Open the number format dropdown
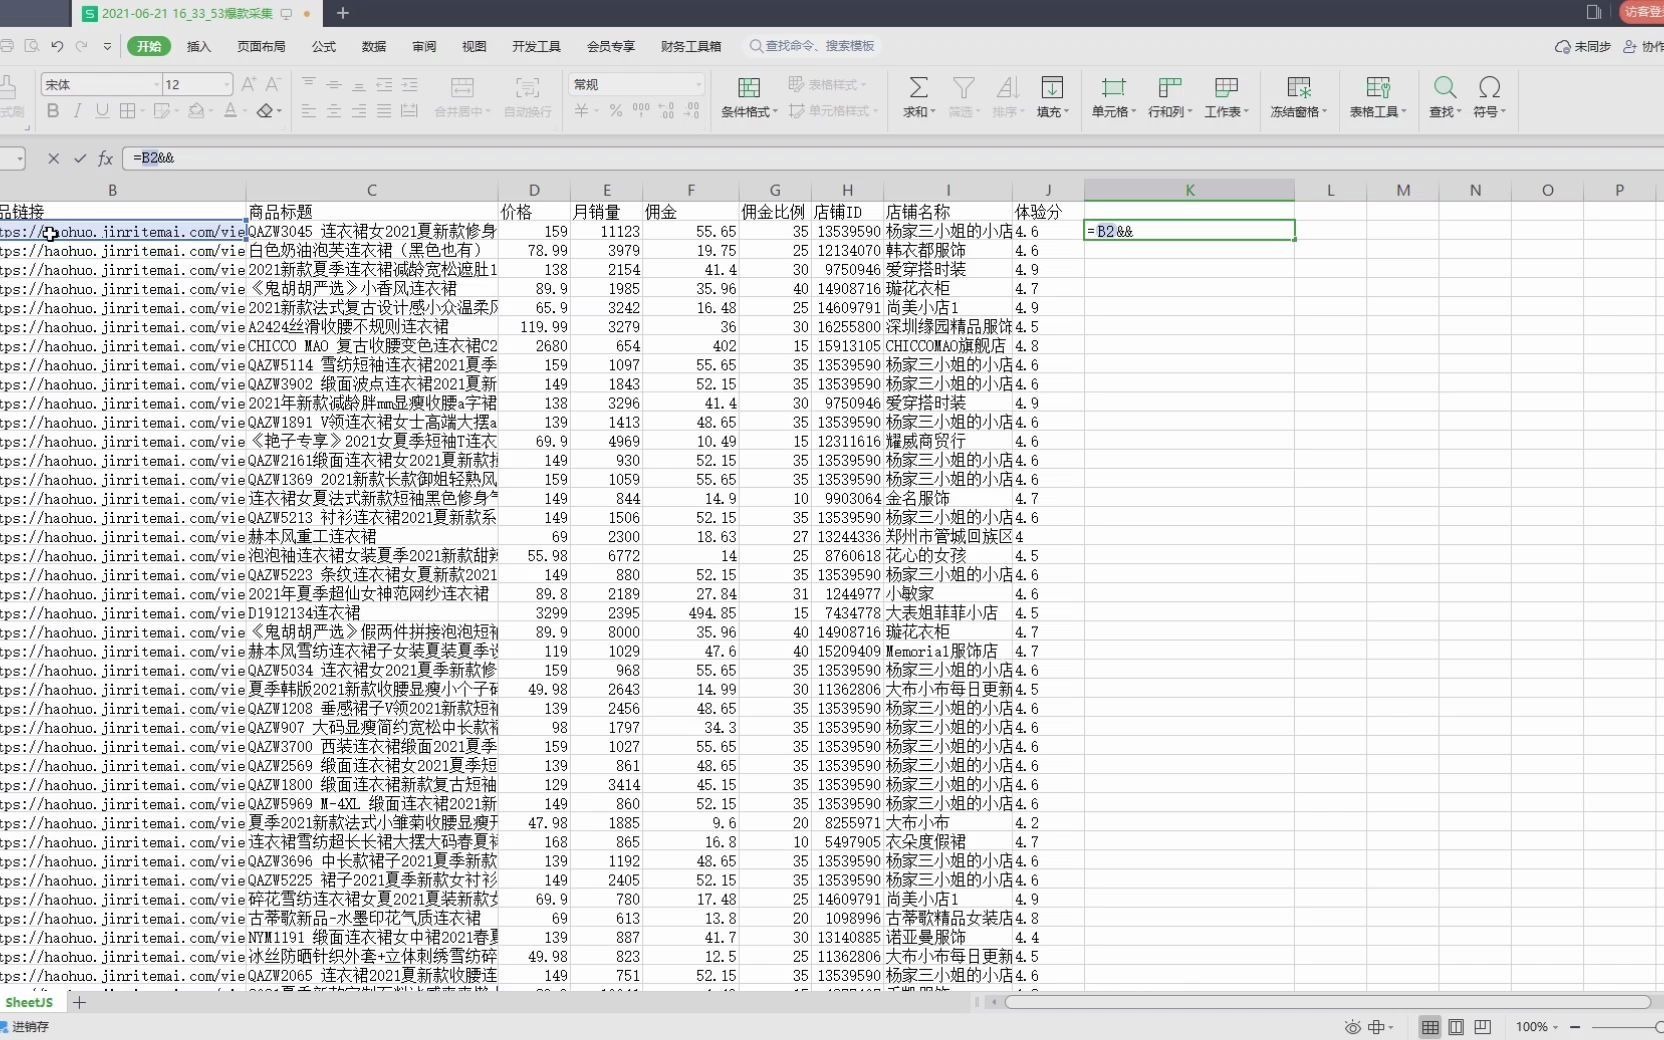The image size is (1664, 1040). 698,85
